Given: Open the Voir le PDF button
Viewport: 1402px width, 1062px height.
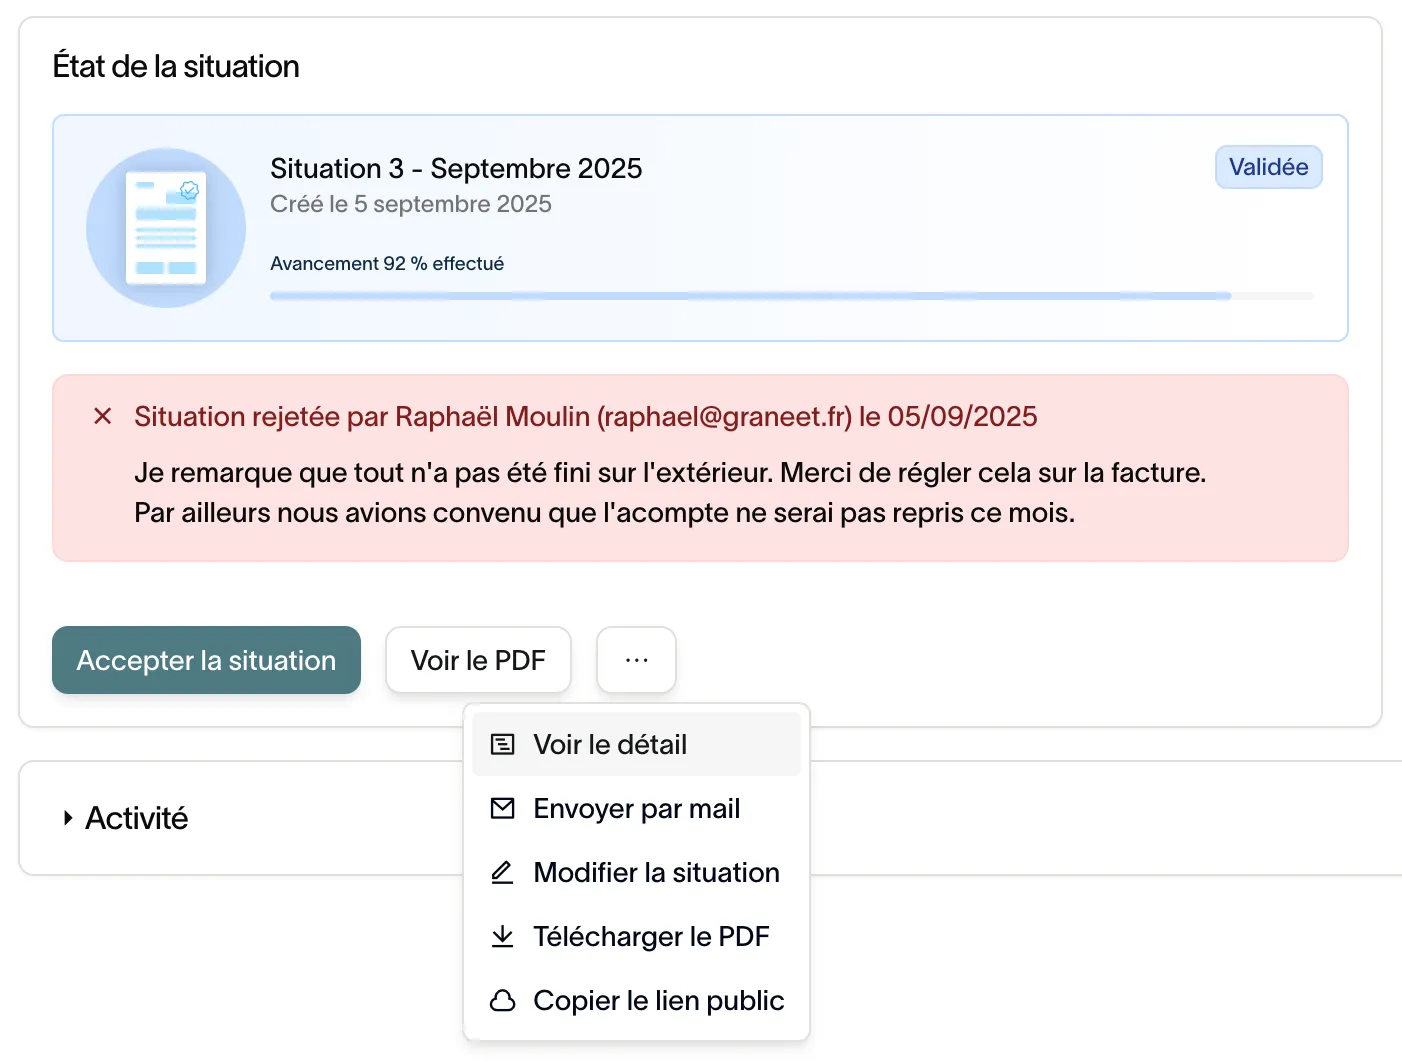Looking at the screenshot, I should [478, 660].
